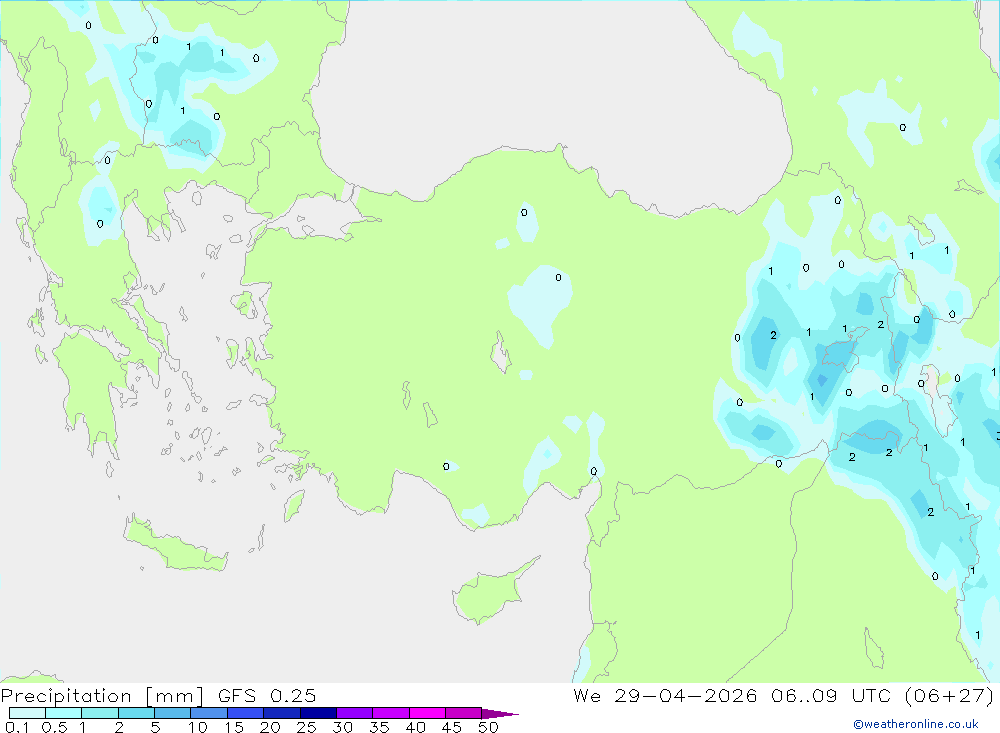Click the legend scale label '35'
The image size is (1000, 733).
[x=379, y=727]
